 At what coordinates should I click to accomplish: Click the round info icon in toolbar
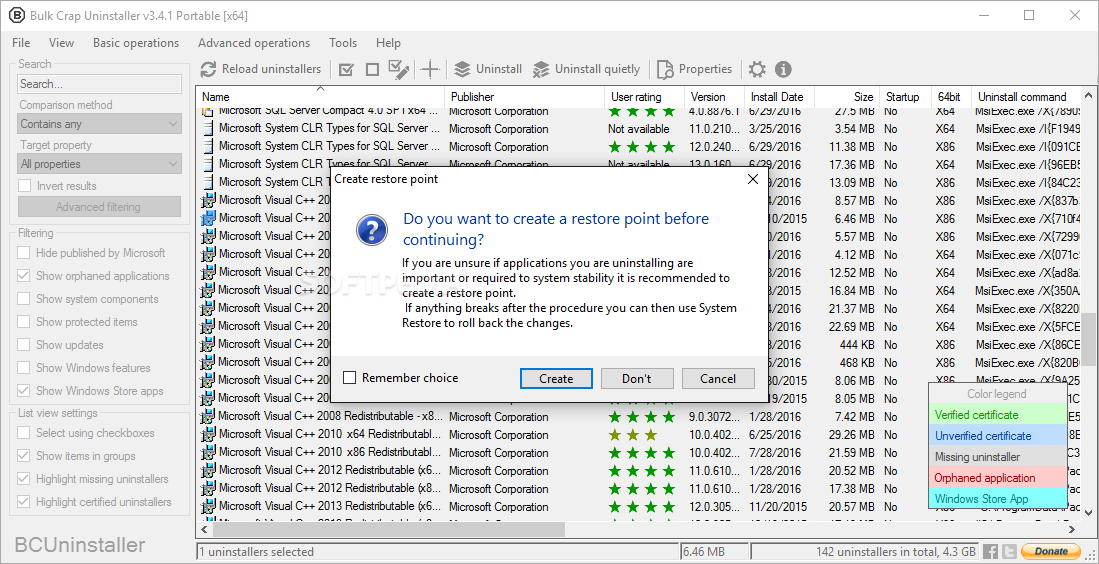784,69
